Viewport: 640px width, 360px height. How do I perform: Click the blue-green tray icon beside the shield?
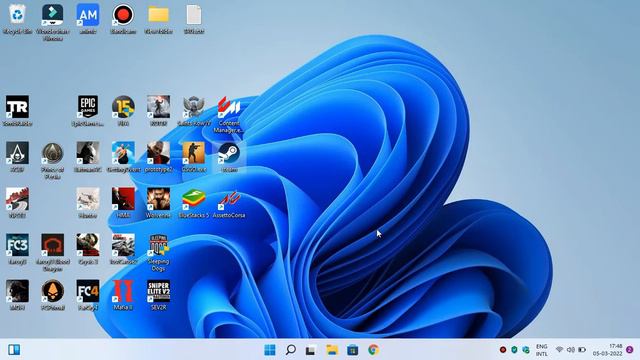pyautogui.click(x=526, y=350)
